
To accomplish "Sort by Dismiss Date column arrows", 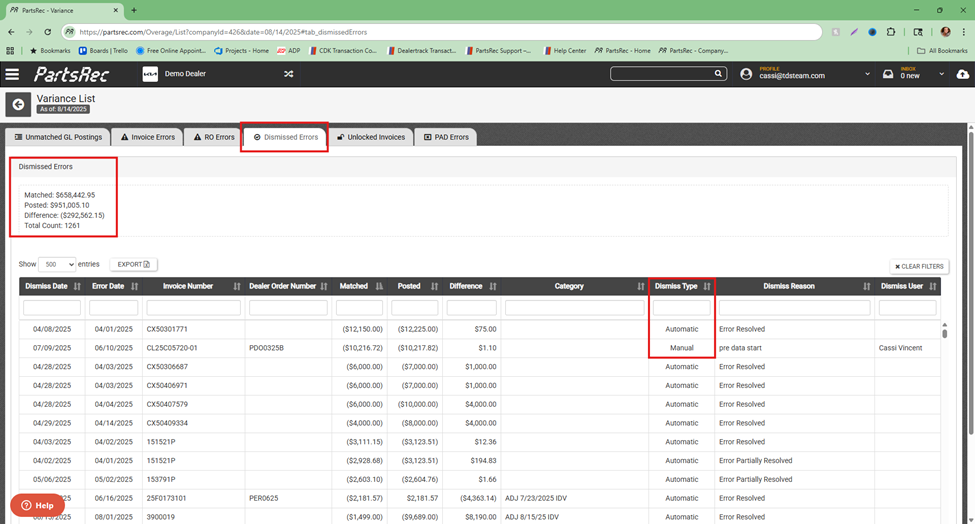I will click(77, 287).
